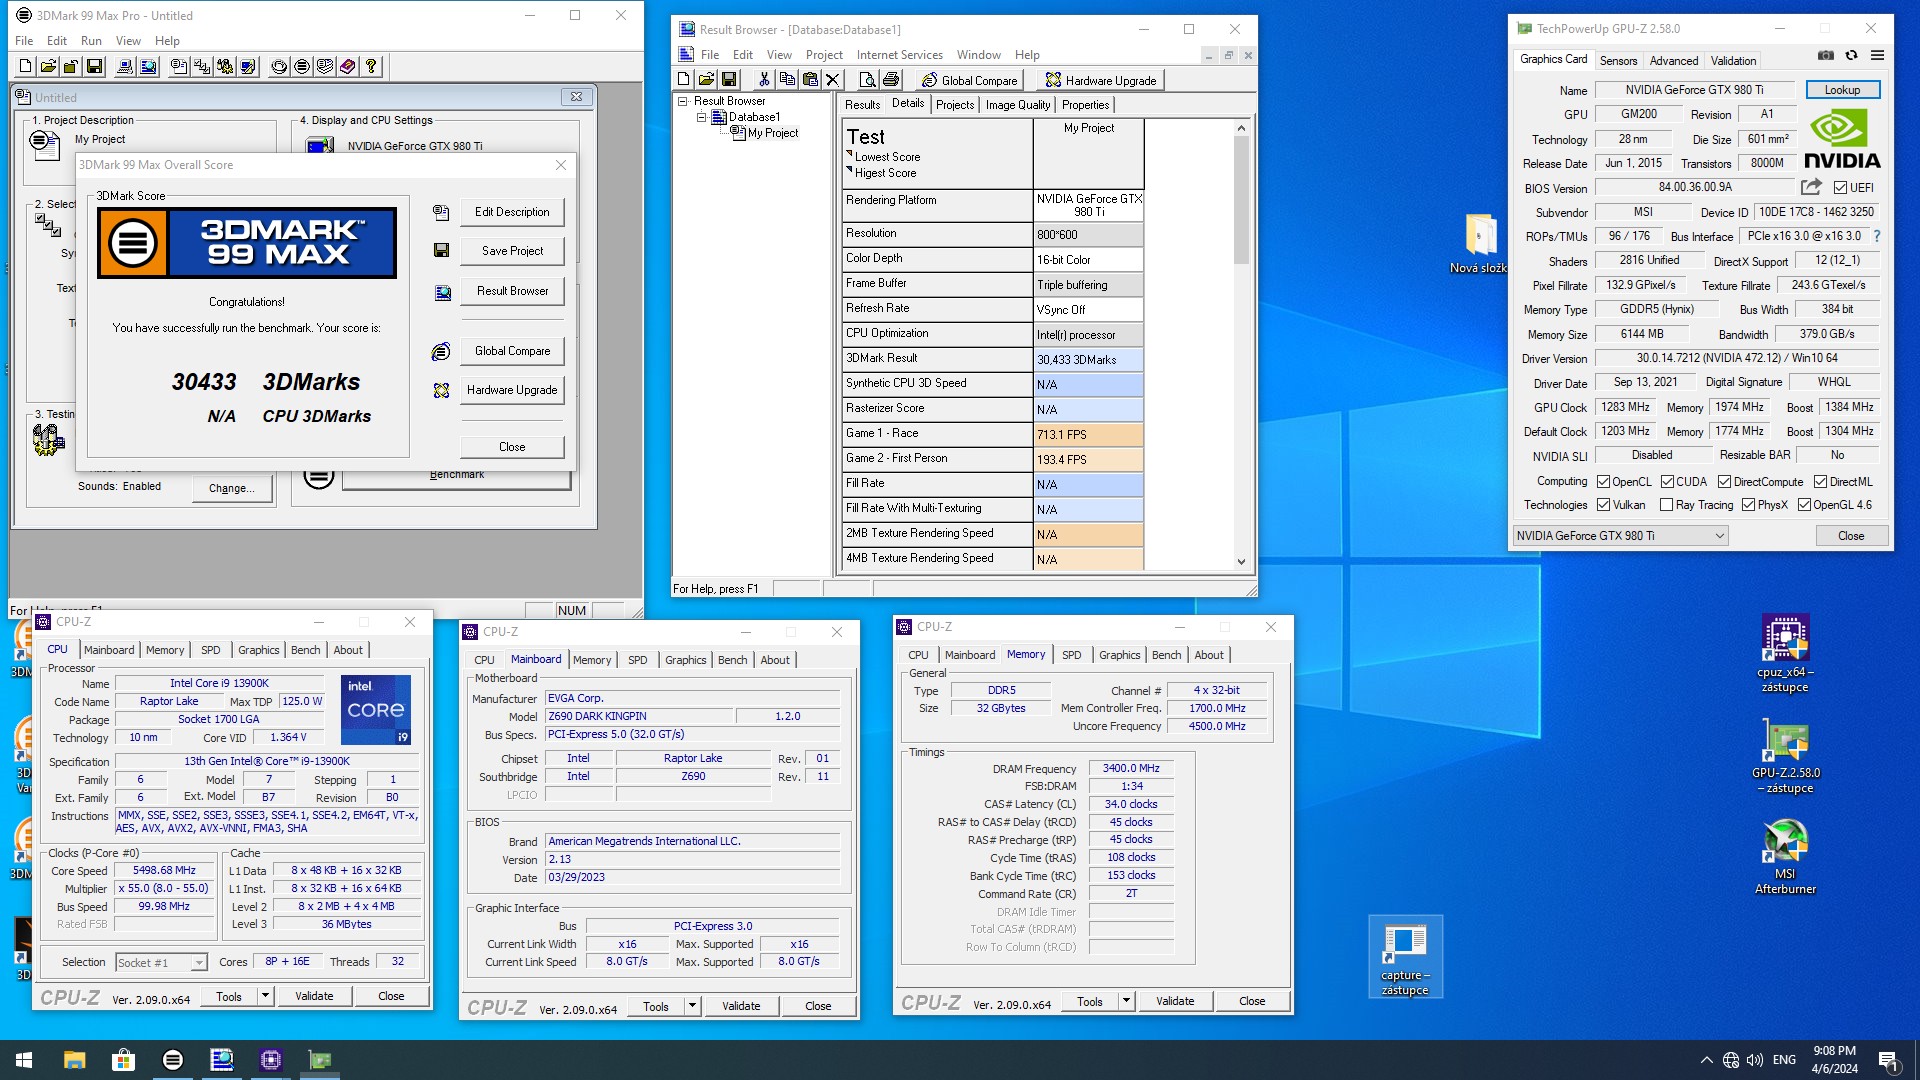Open File Explorer from the taskbar
The height and width of the screenshot is (1080, 1920).
click(74, 1060)
